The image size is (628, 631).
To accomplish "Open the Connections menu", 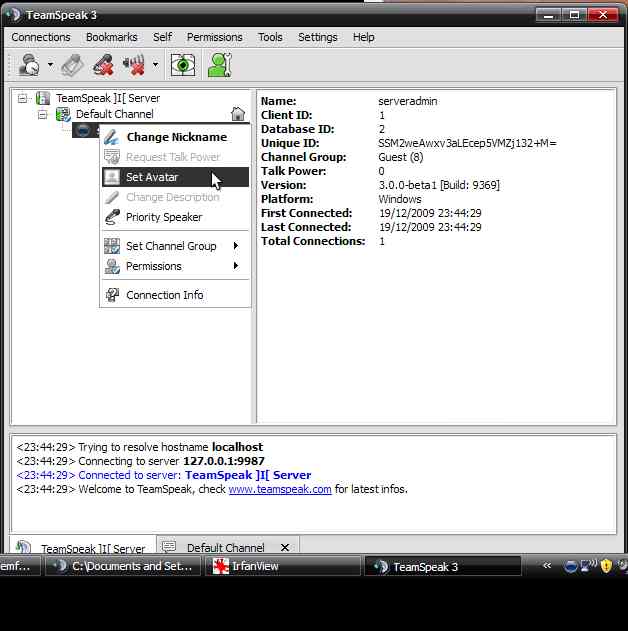I will coord(41,37).
